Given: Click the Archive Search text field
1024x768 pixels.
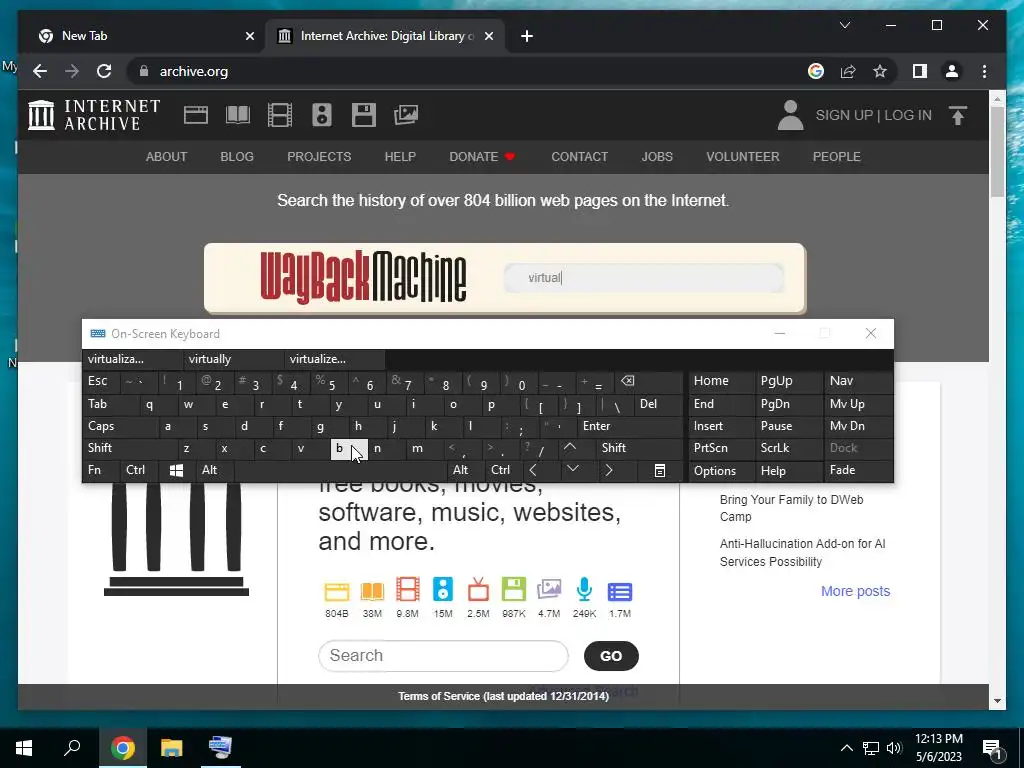Looking at the screenshot, I should pos(443,656).
